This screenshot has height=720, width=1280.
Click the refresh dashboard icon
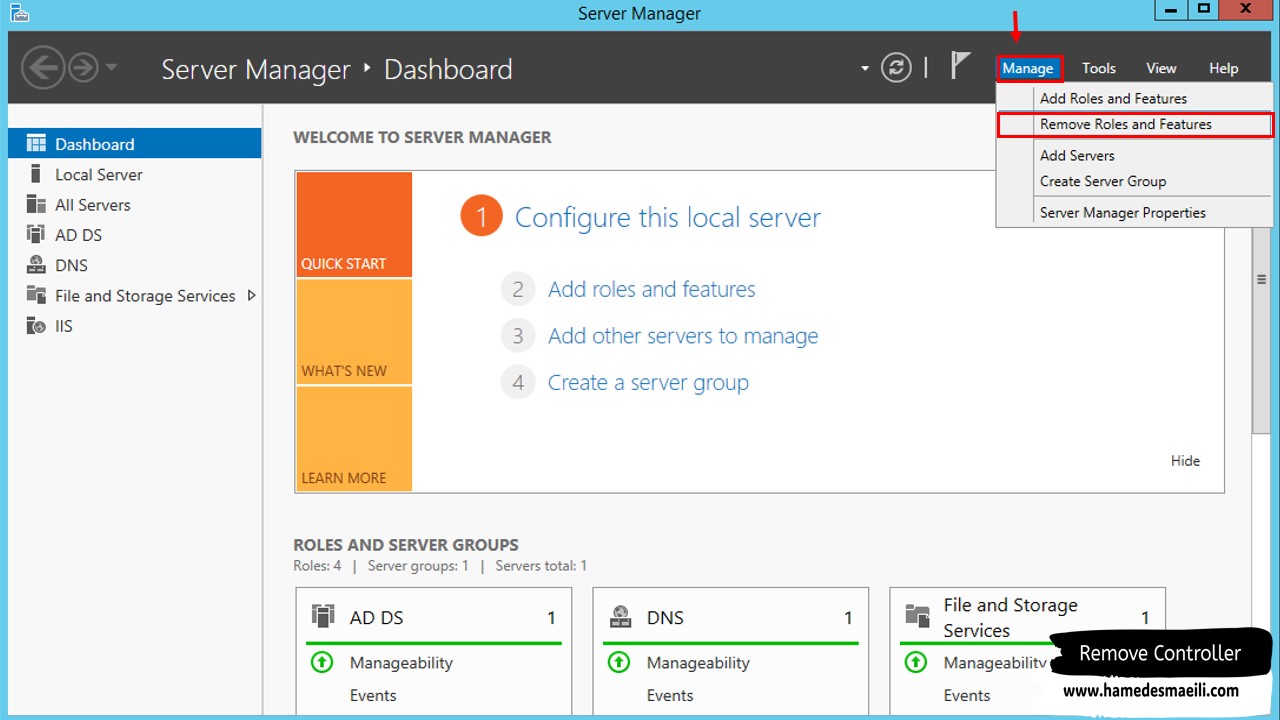click(x=897, y=68)
